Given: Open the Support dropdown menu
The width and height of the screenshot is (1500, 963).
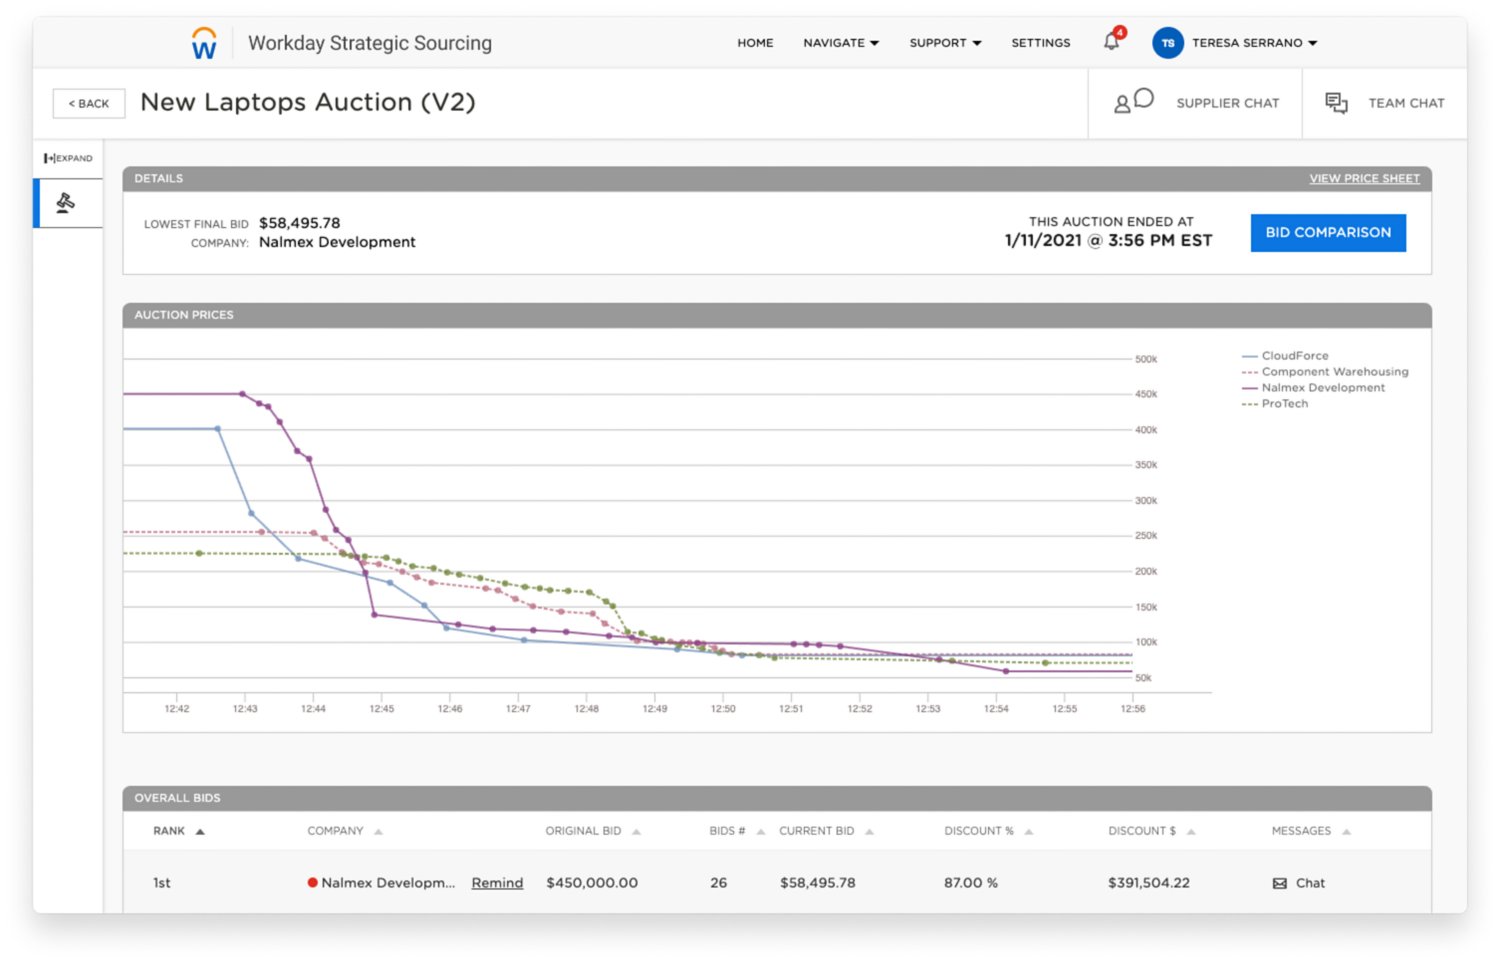Looking at the screenshot, I should point(945,43).
